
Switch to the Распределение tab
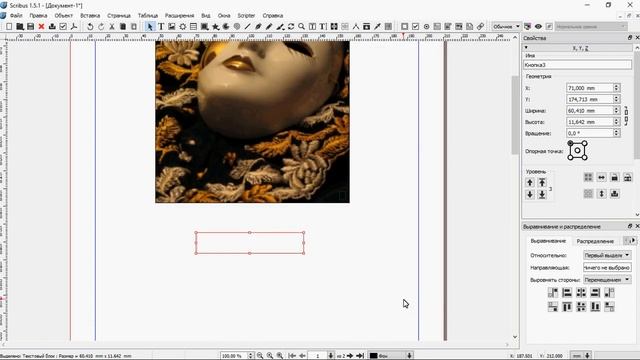(595, 241)
